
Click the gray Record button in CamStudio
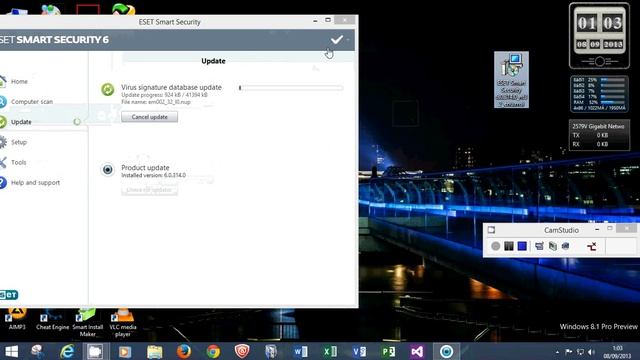496,246
